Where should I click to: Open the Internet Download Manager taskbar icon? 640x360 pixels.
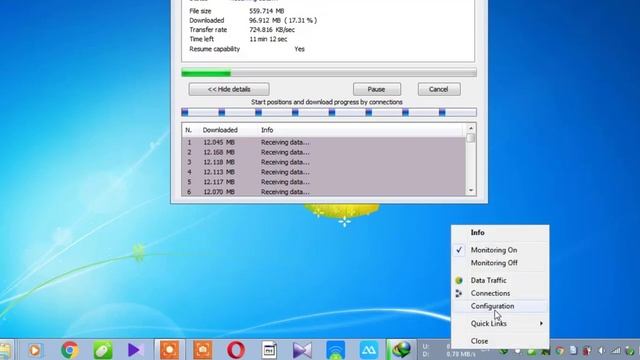pyautogui.click(x=401, y=350)
